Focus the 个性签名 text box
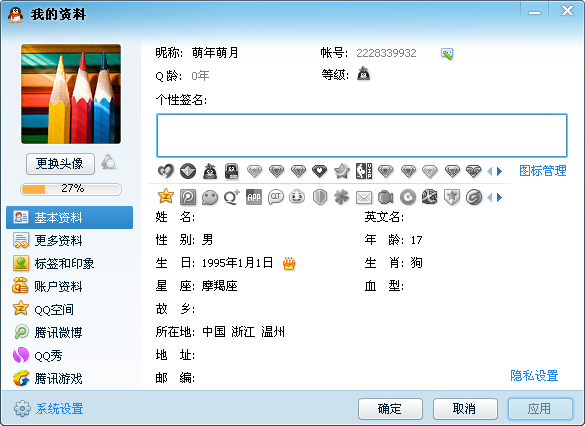 [x=362, y=135]
